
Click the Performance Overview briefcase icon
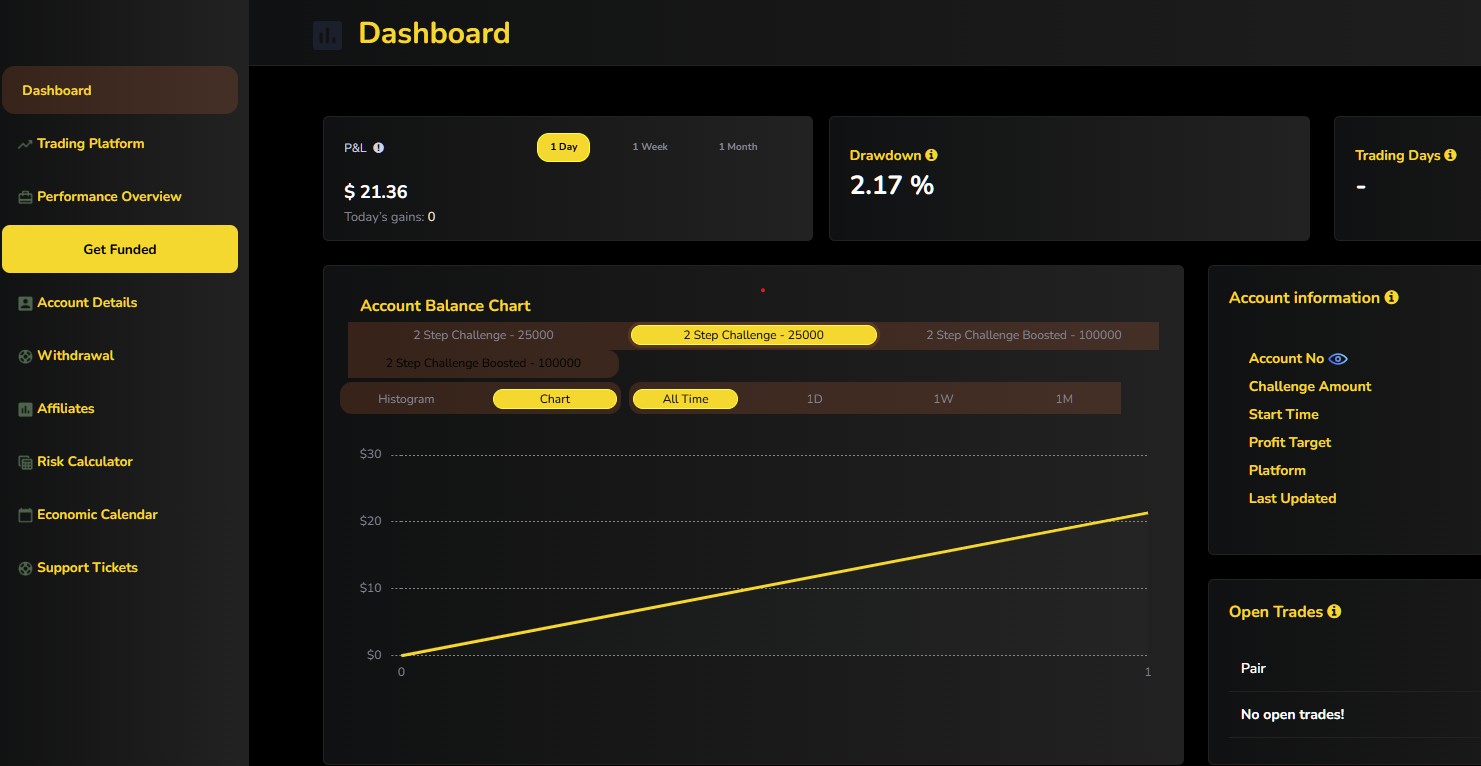pos(25,197)
